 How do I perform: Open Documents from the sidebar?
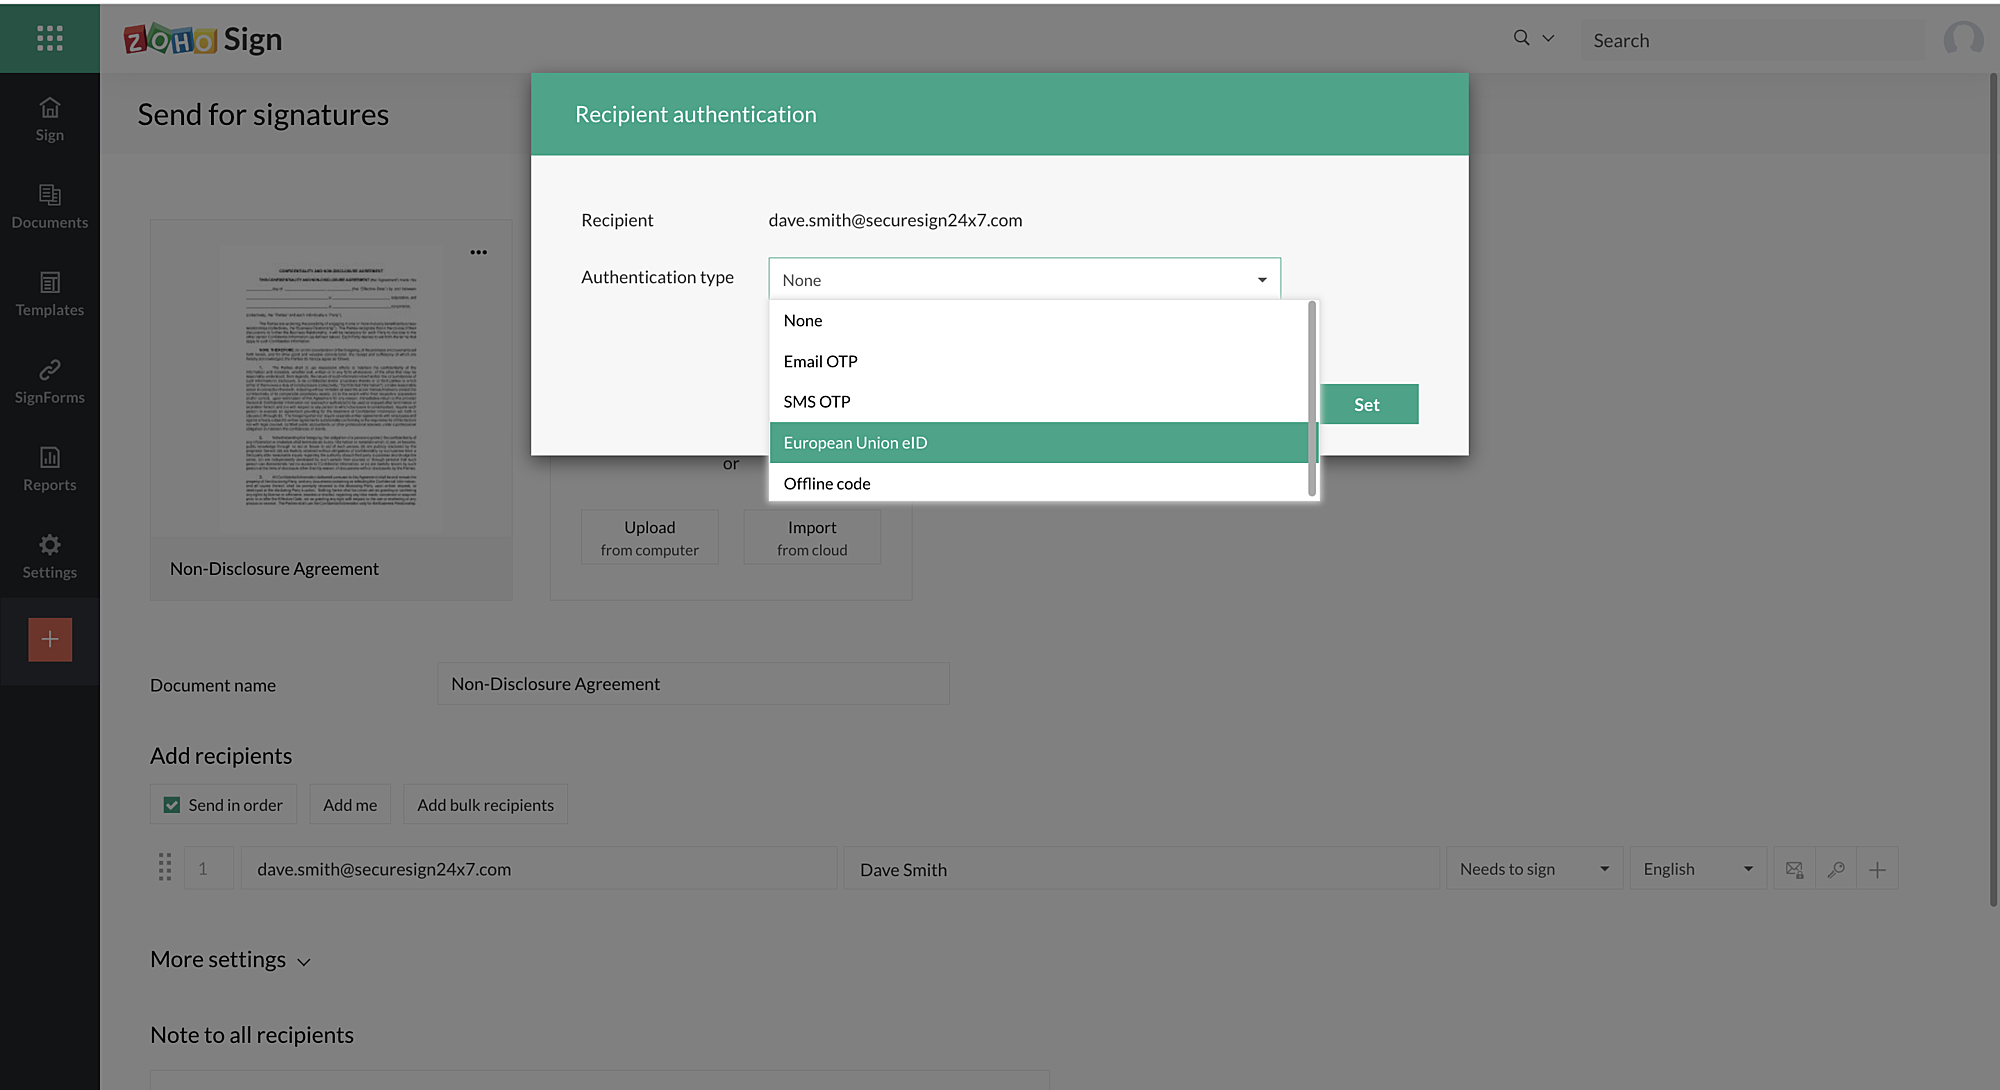pyautogui.click(x=49, y=206)
